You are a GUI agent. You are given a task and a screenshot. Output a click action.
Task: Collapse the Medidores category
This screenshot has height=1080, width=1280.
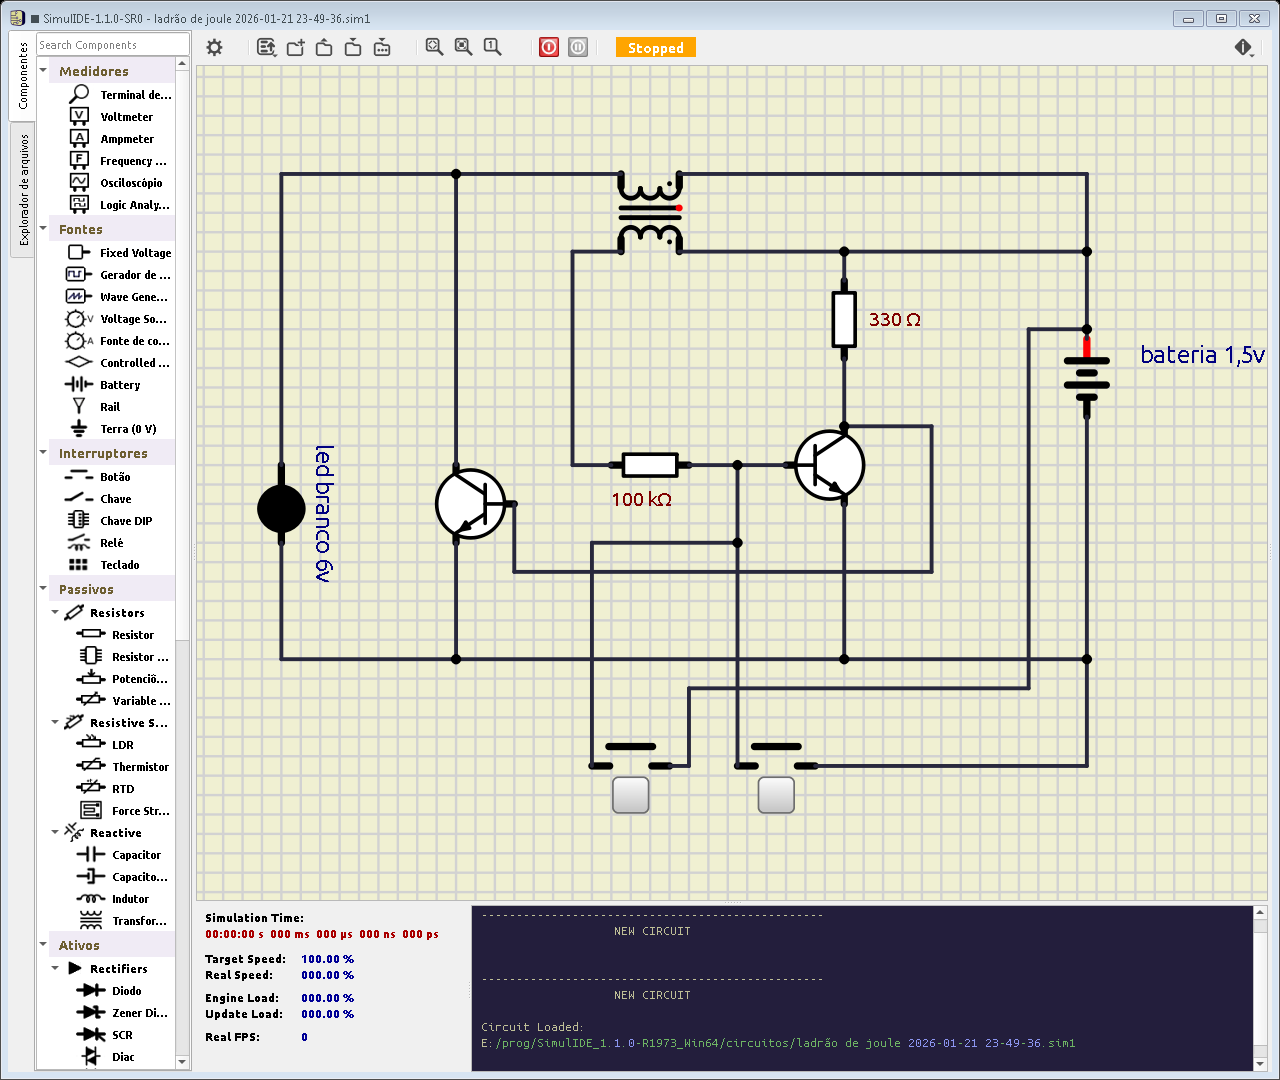(x=43, y=71)
